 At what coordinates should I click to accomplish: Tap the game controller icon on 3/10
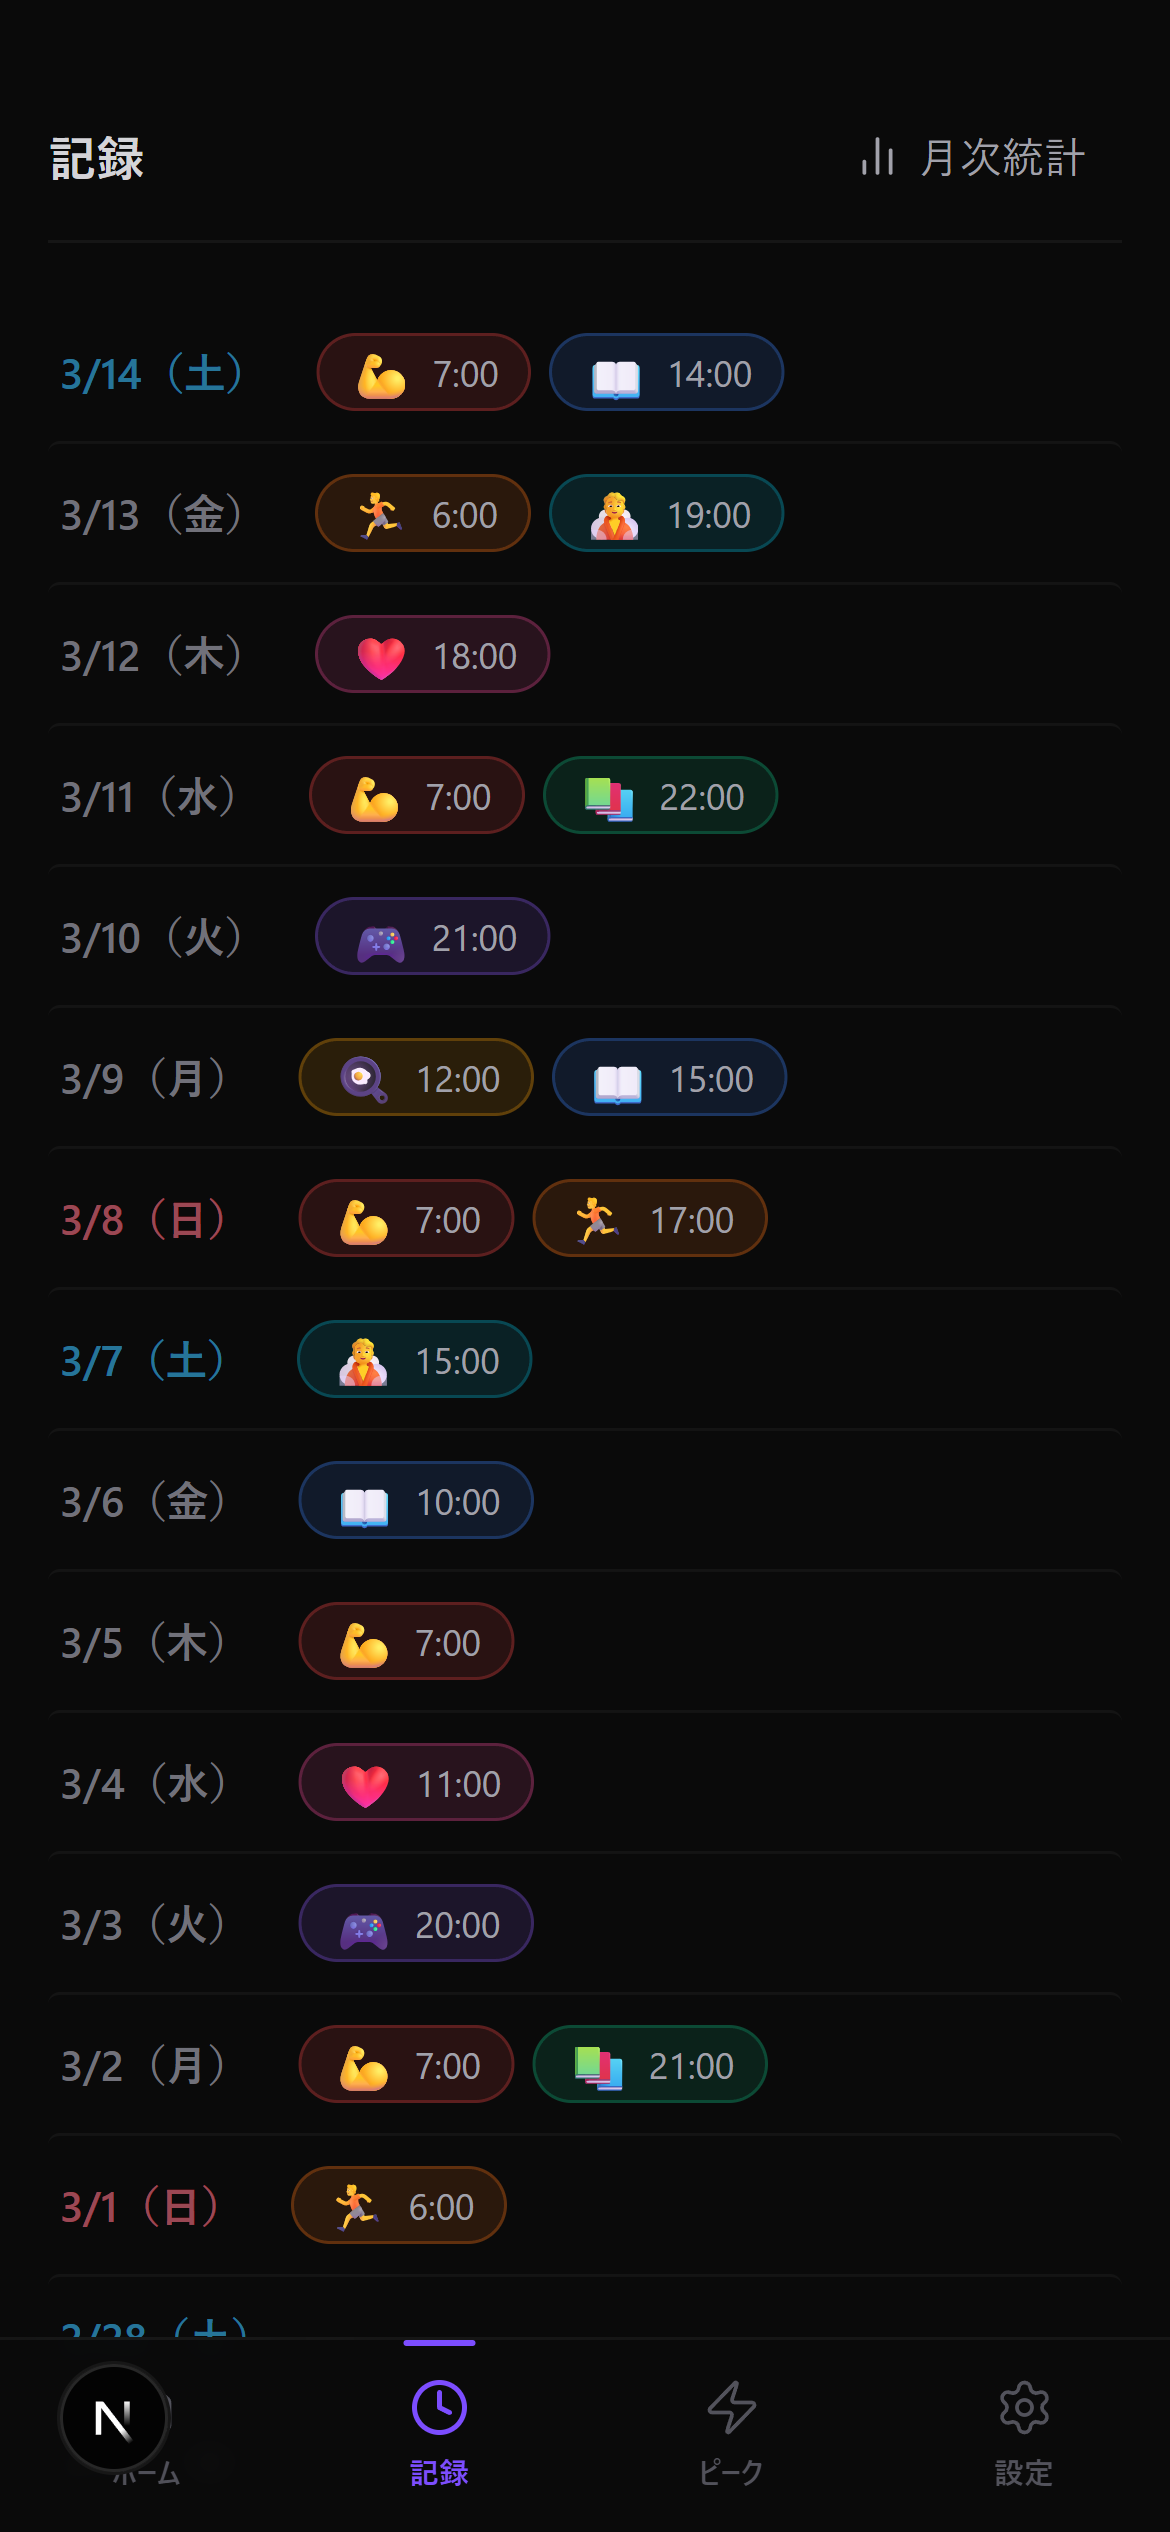pos(381,940)
